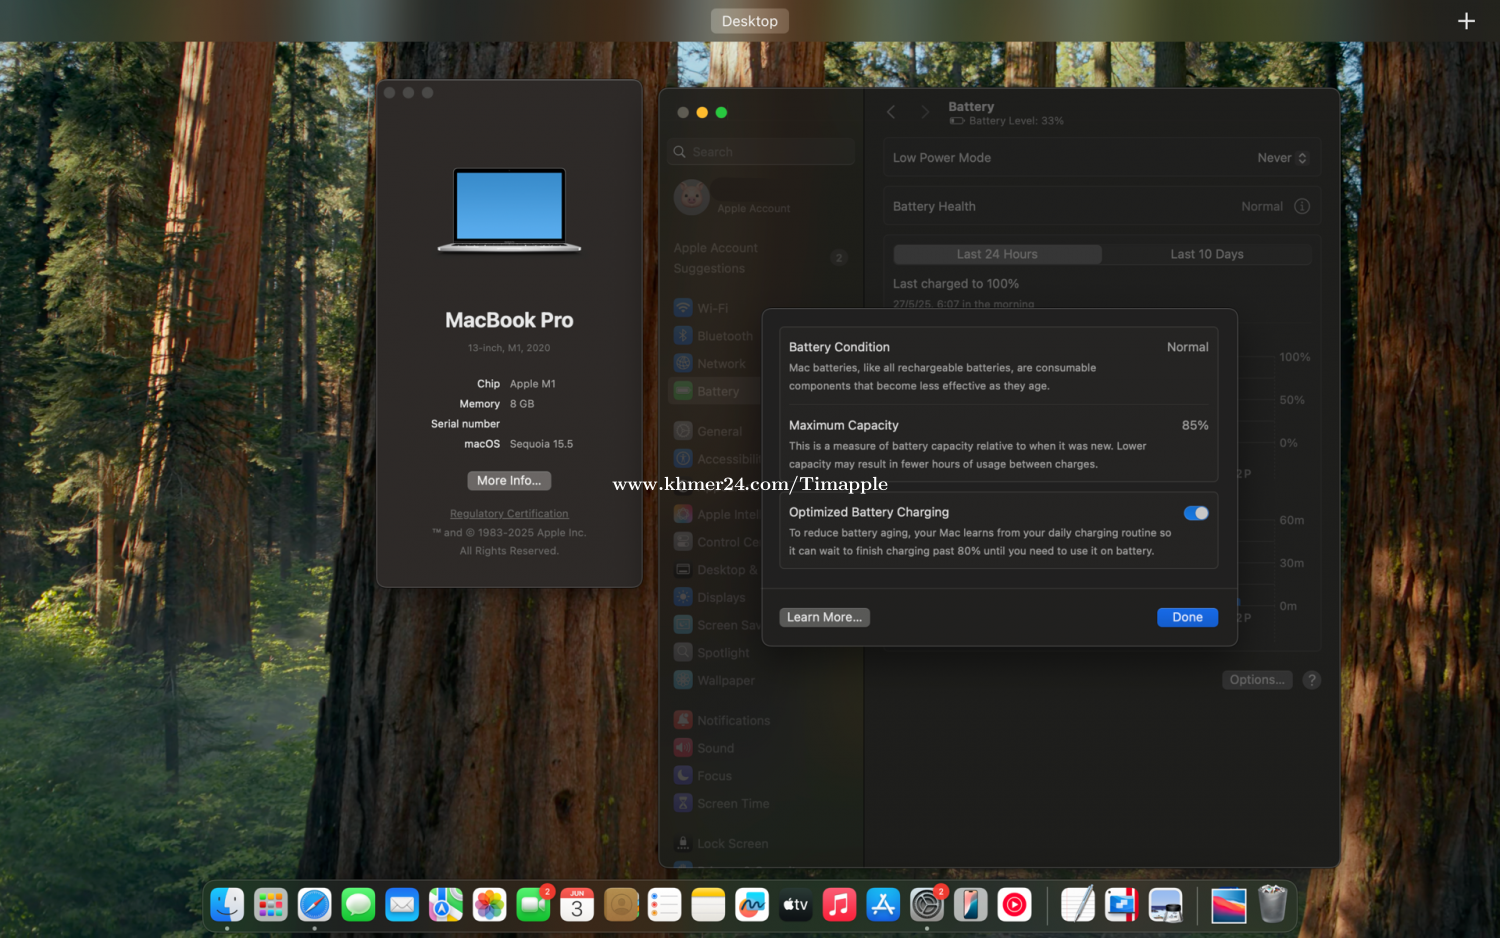Viewport: 1500px width, 938px height.
Task: Click the question mark help button
Action: [x=1312, y=680]
